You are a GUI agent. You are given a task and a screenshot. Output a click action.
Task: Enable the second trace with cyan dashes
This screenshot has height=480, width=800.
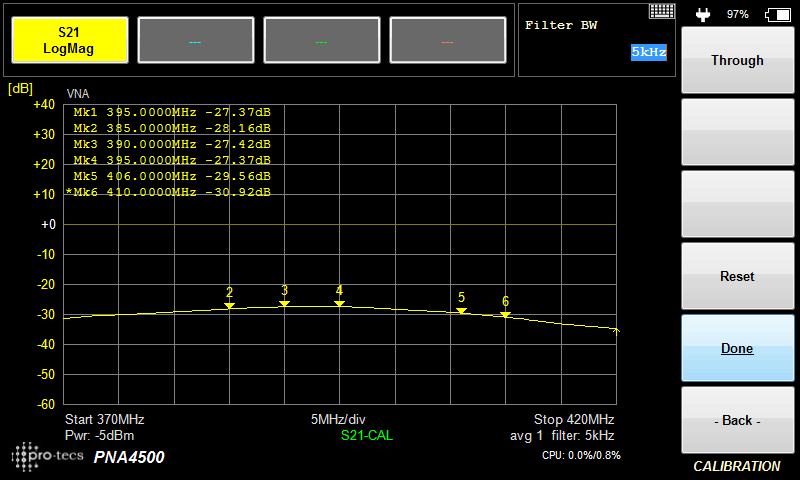tap(195, 41)
